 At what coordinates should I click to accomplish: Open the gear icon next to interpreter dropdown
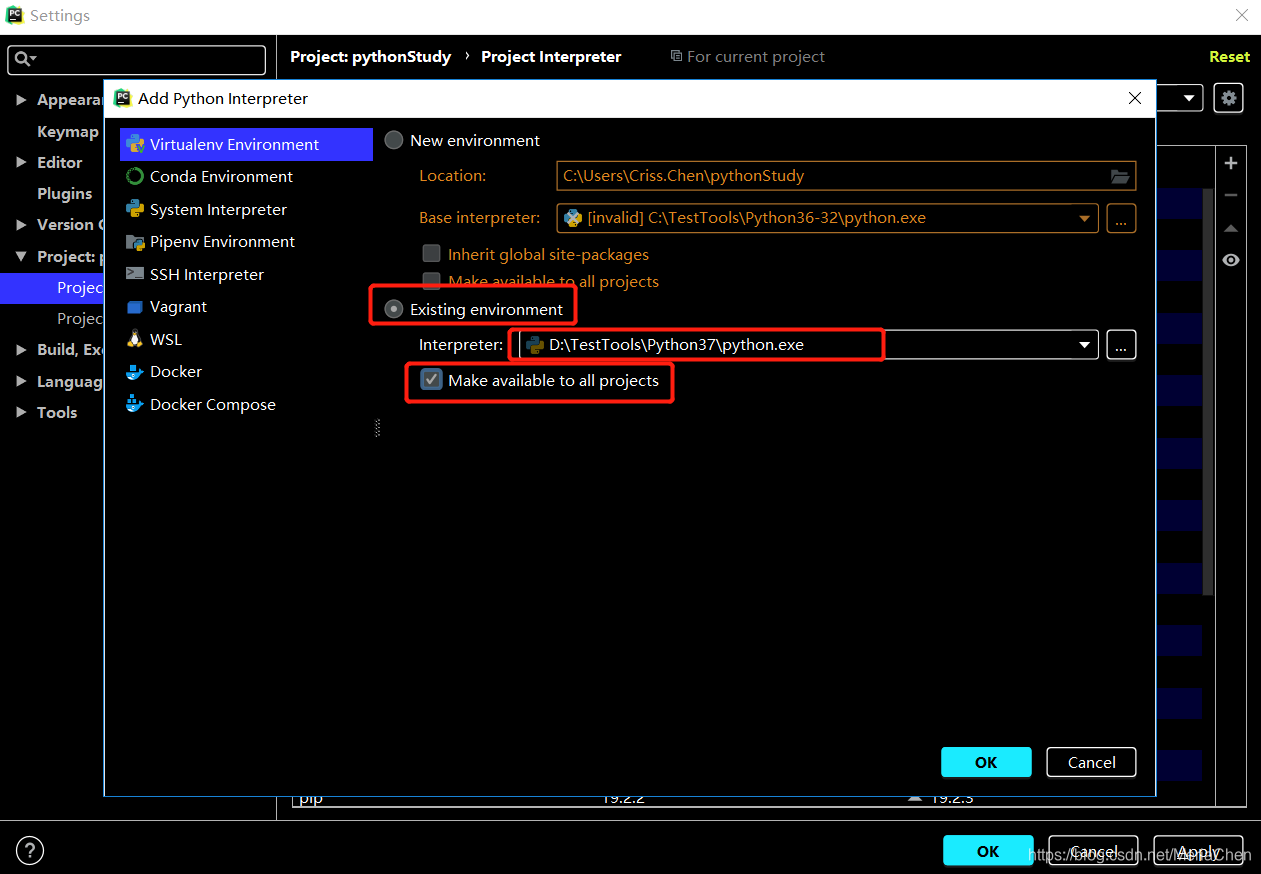(1228, 98)
